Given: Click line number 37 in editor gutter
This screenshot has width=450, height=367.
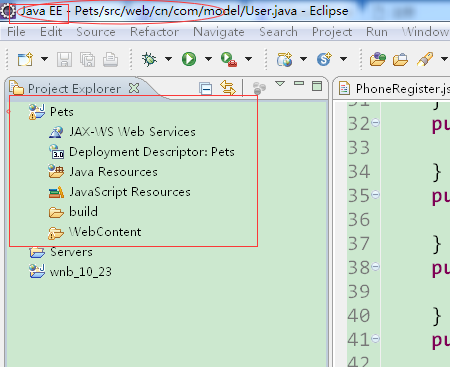Looking at the screenshot, I should [x=359, y=244].
